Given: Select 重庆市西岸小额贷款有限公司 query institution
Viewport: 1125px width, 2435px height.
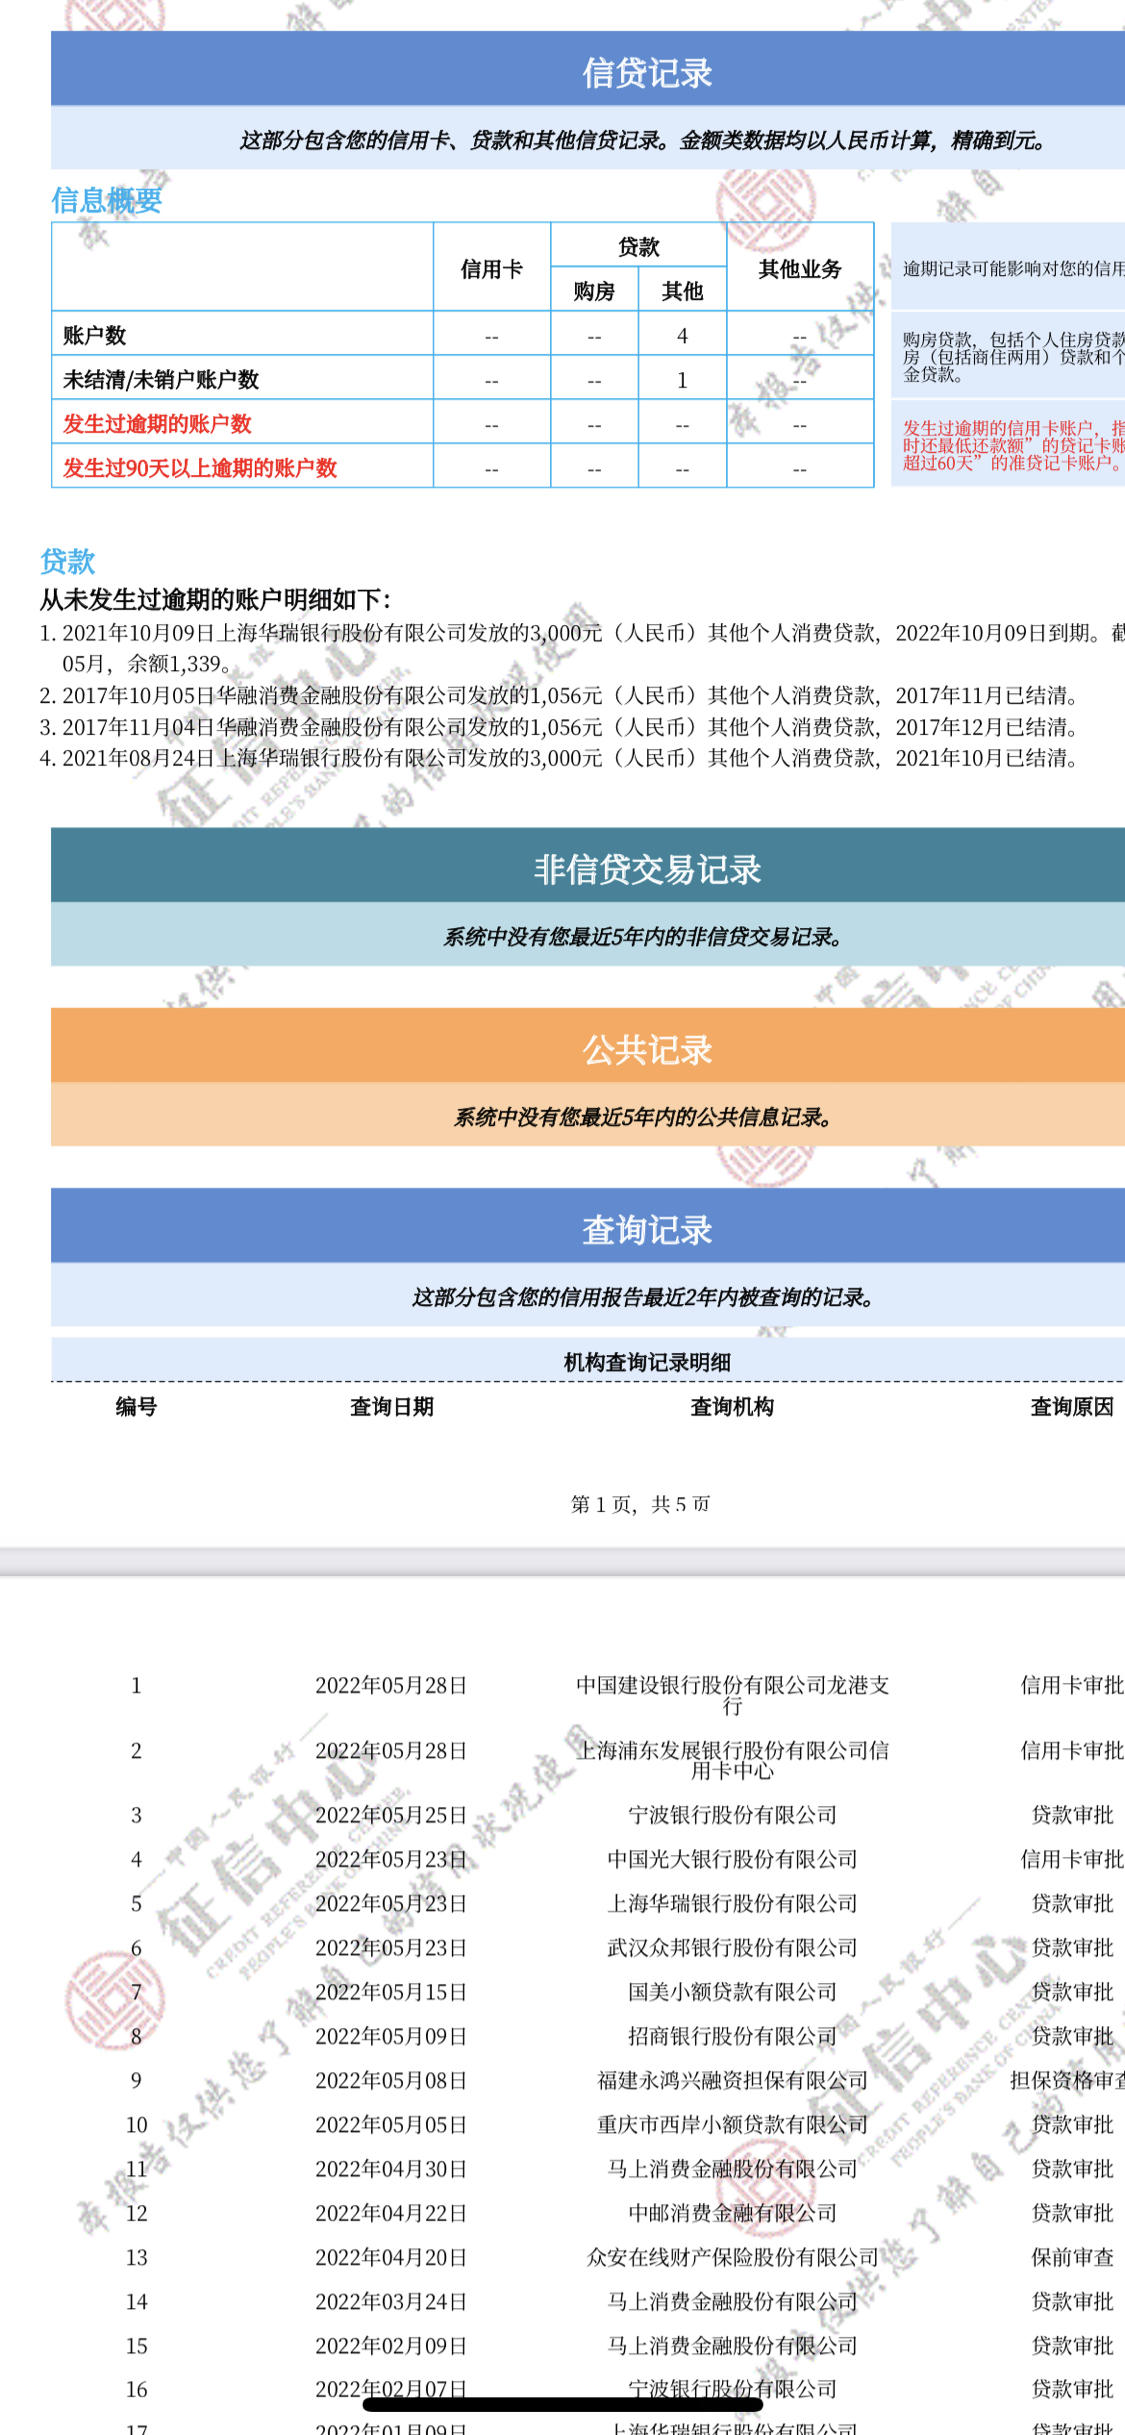Looking at the screenshot, I should tap(732, 2124).
